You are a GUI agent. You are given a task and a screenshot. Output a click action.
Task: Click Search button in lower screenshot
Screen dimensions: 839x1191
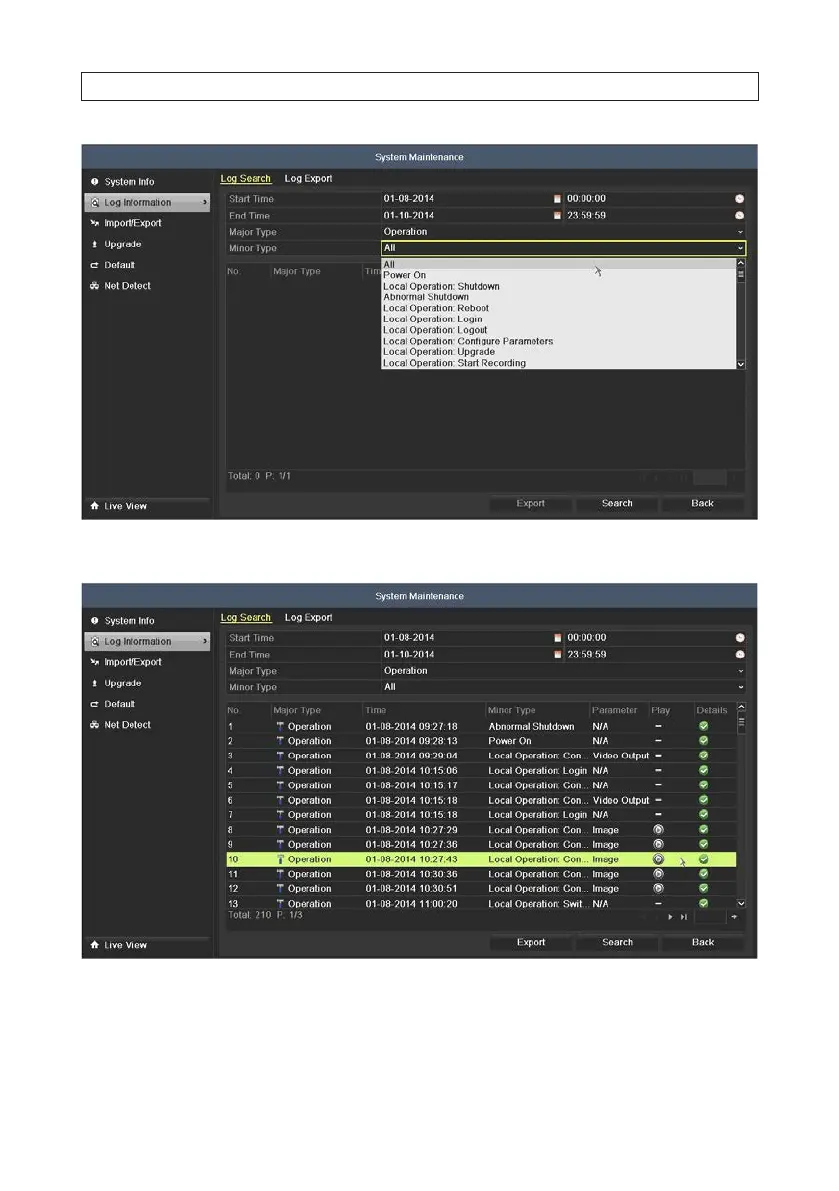pos(617,942)
